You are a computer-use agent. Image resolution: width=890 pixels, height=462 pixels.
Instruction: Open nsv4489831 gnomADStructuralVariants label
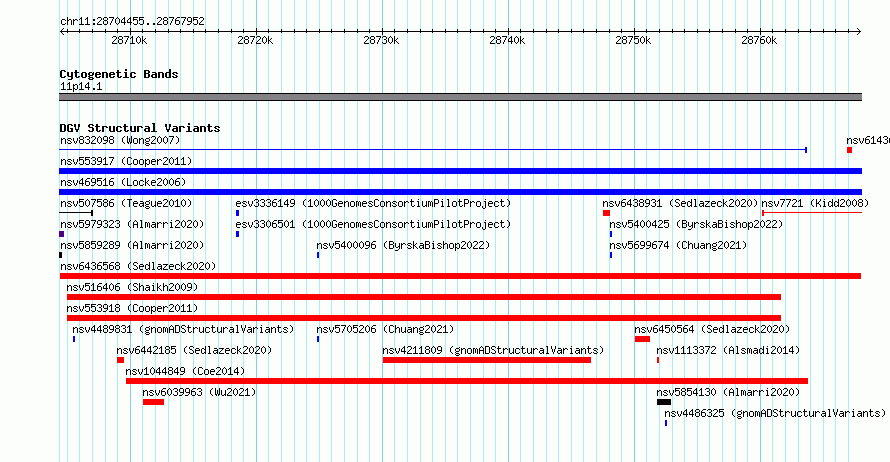tap(183, 329)
